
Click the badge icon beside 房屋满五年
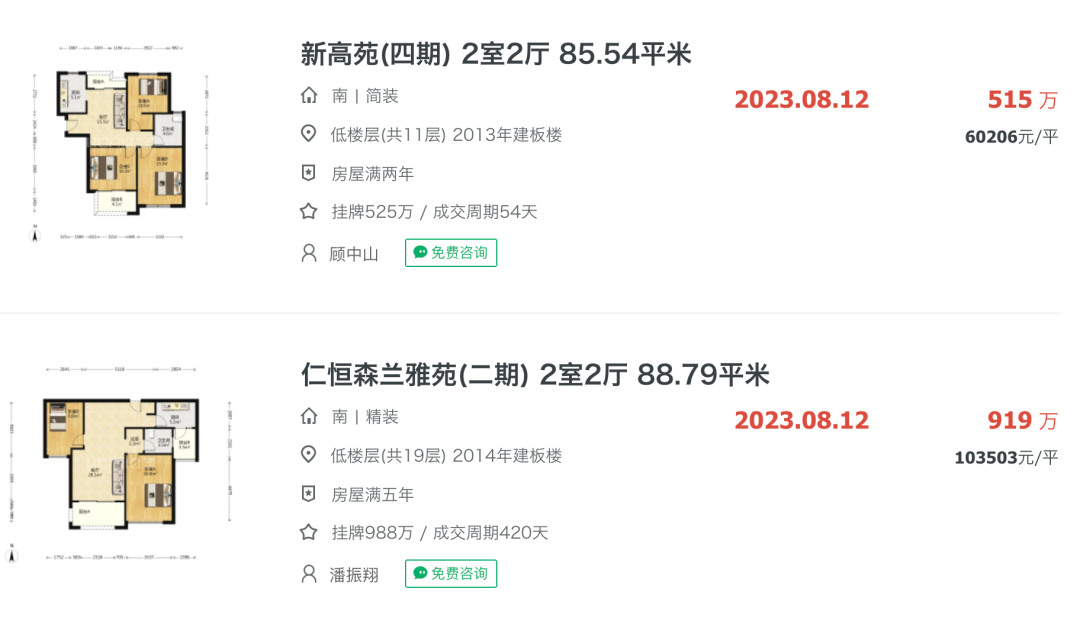309,494
